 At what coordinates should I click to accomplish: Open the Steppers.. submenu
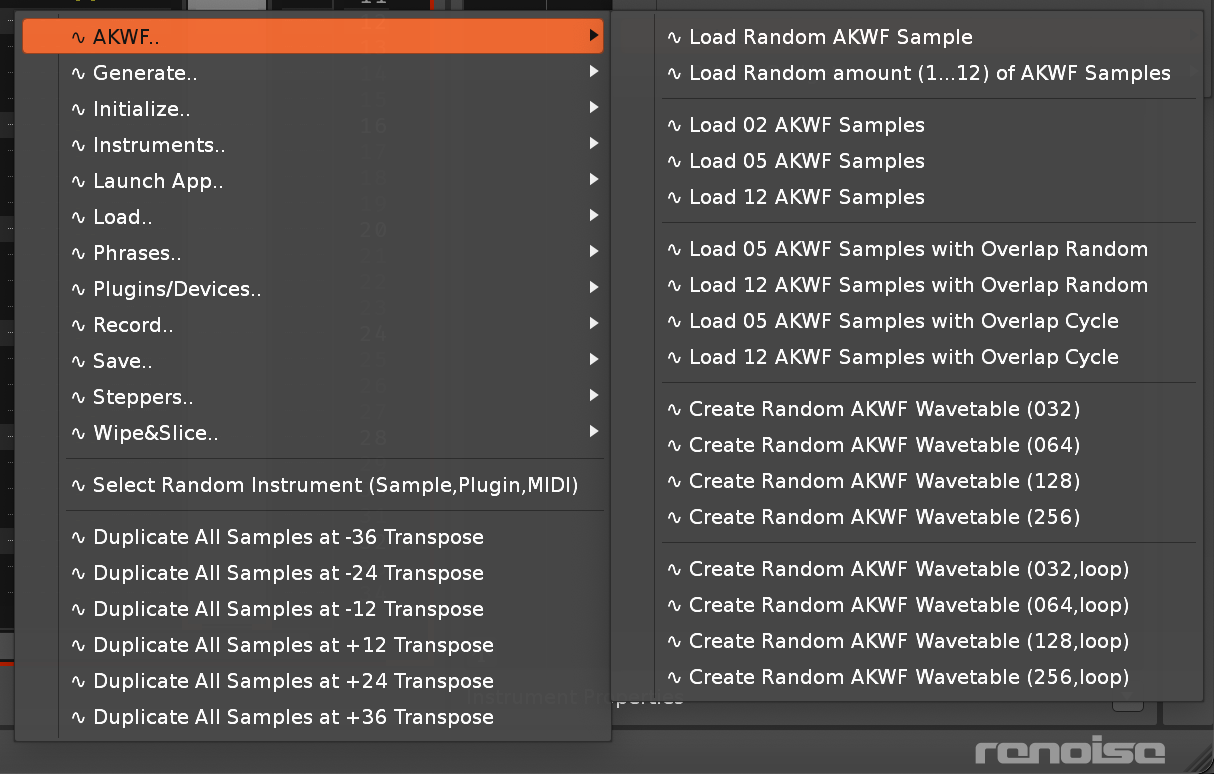pyautogui.click(x=312, y=397)
